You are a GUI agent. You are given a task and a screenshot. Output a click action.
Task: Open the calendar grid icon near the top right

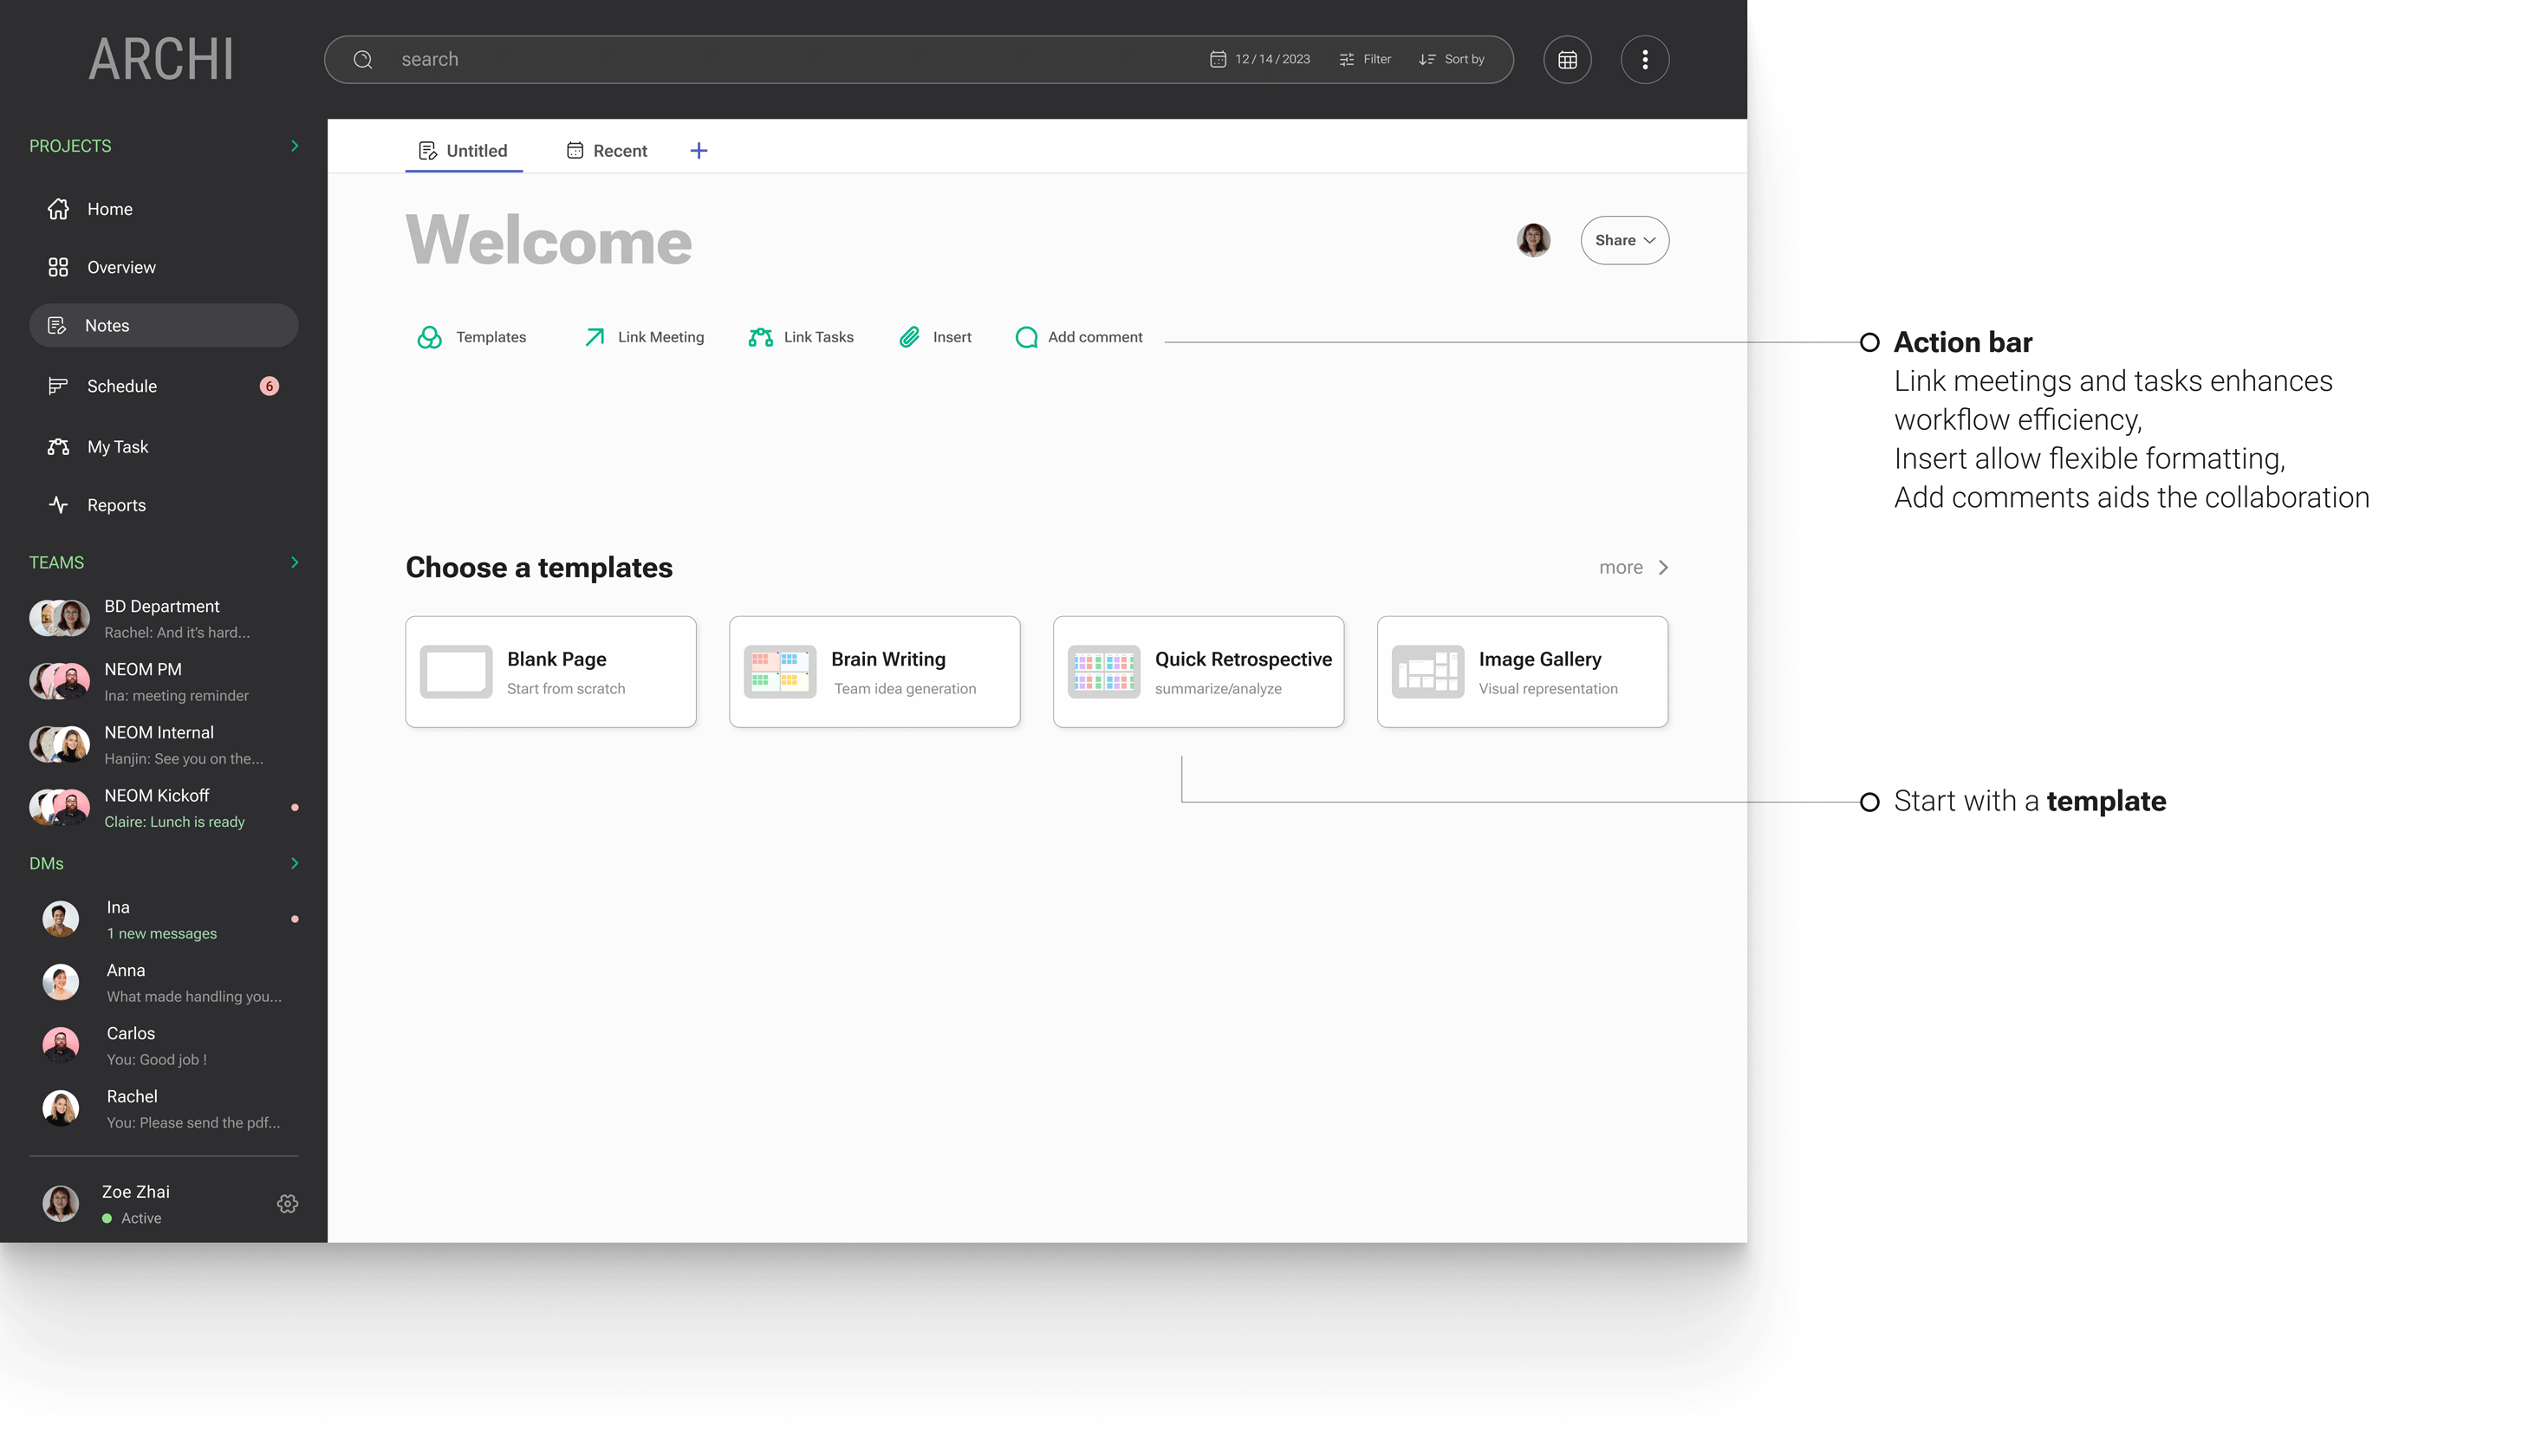coord(1567,59)
